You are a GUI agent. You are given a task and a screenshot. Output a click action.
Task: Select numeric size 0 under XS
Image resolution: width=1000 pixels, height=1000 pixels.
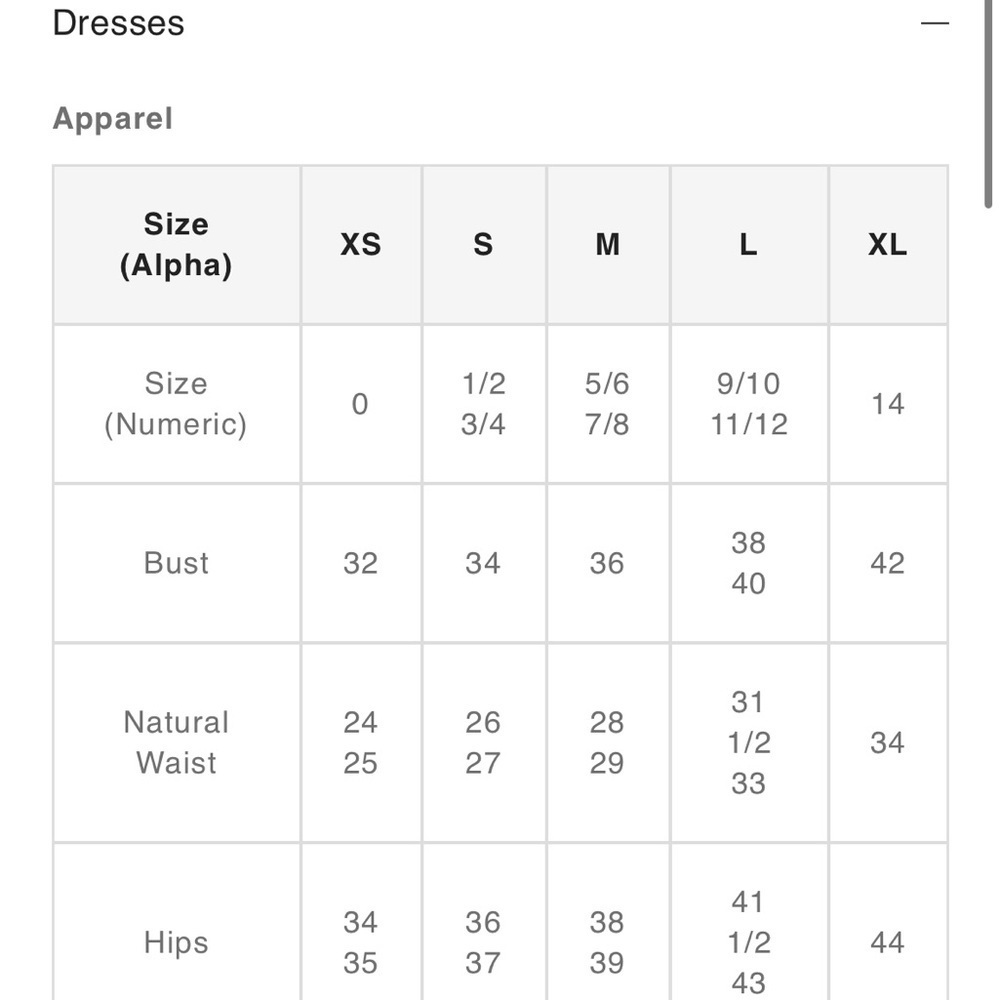(360, 403)
